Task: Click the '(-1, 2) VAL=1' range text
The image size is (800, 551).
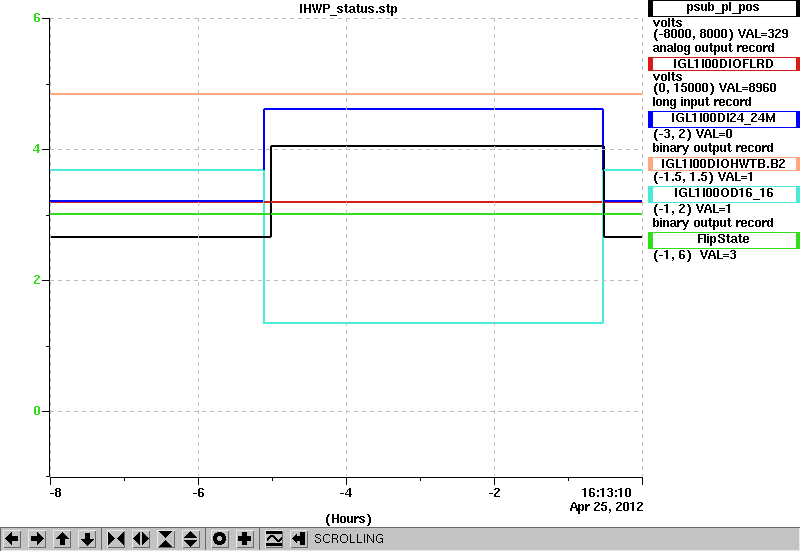Action: (692, 209)
